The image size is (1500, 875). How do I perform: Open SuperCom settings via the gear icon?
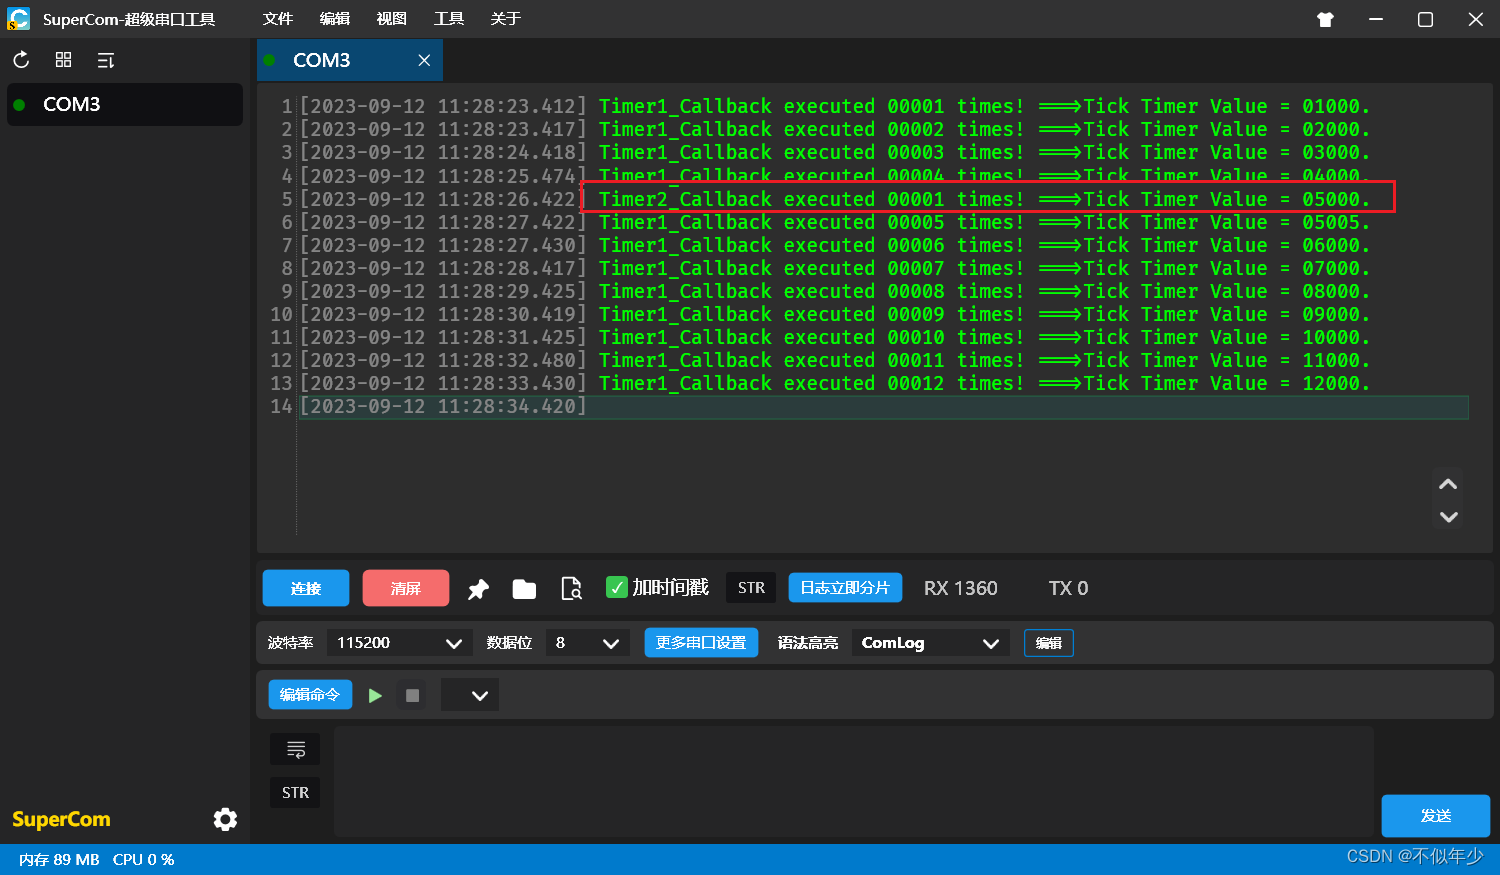[225, 819]
